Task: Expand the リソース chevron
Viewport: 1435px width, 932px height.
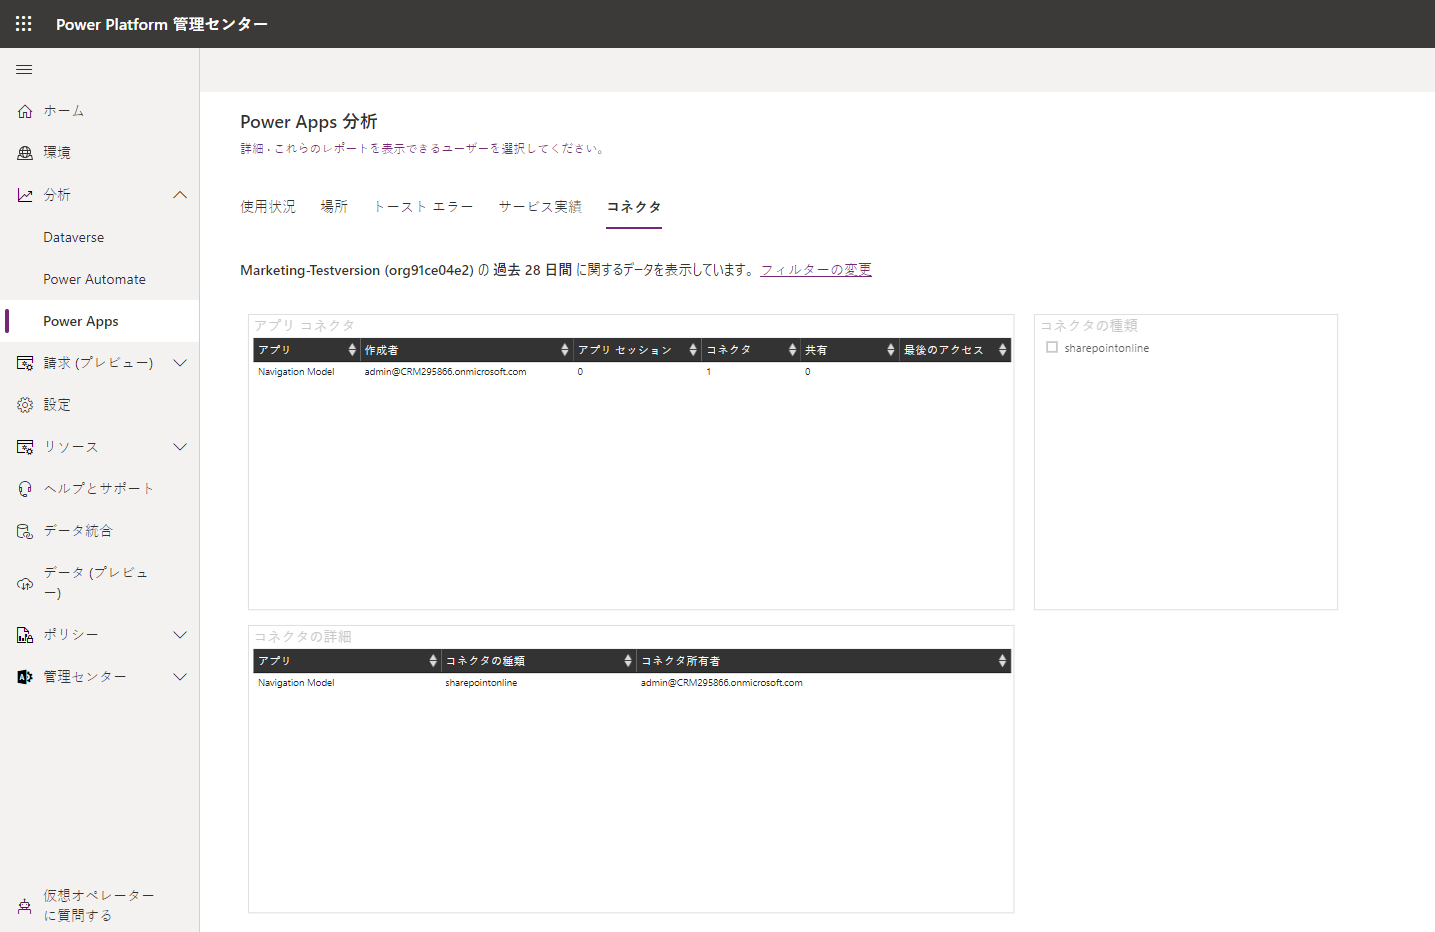Action: tap(180, 447)
